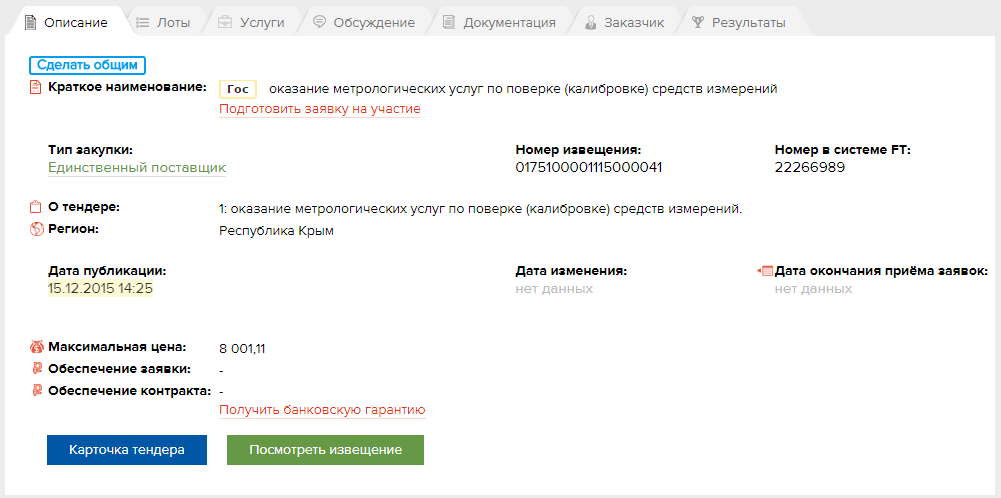1001x498 pixels.
Task: Open the Услуги tab
Action: pyautogui.click(x=251, y=22)
